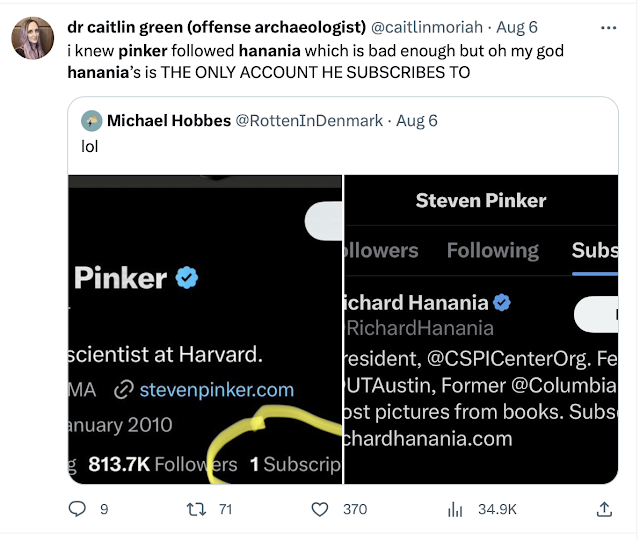Like the tweet with heart icon
The height and width of the screenshot is (540, 640).
pyautogui.click(x=320, y=509)
